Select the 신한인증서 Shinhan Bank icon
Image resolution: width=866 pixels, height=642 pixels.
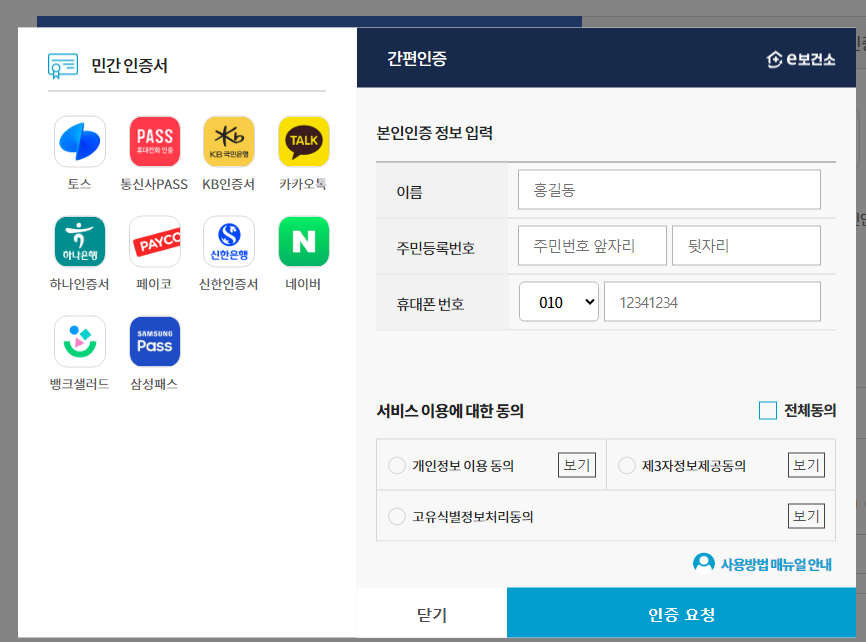[229, 241]
